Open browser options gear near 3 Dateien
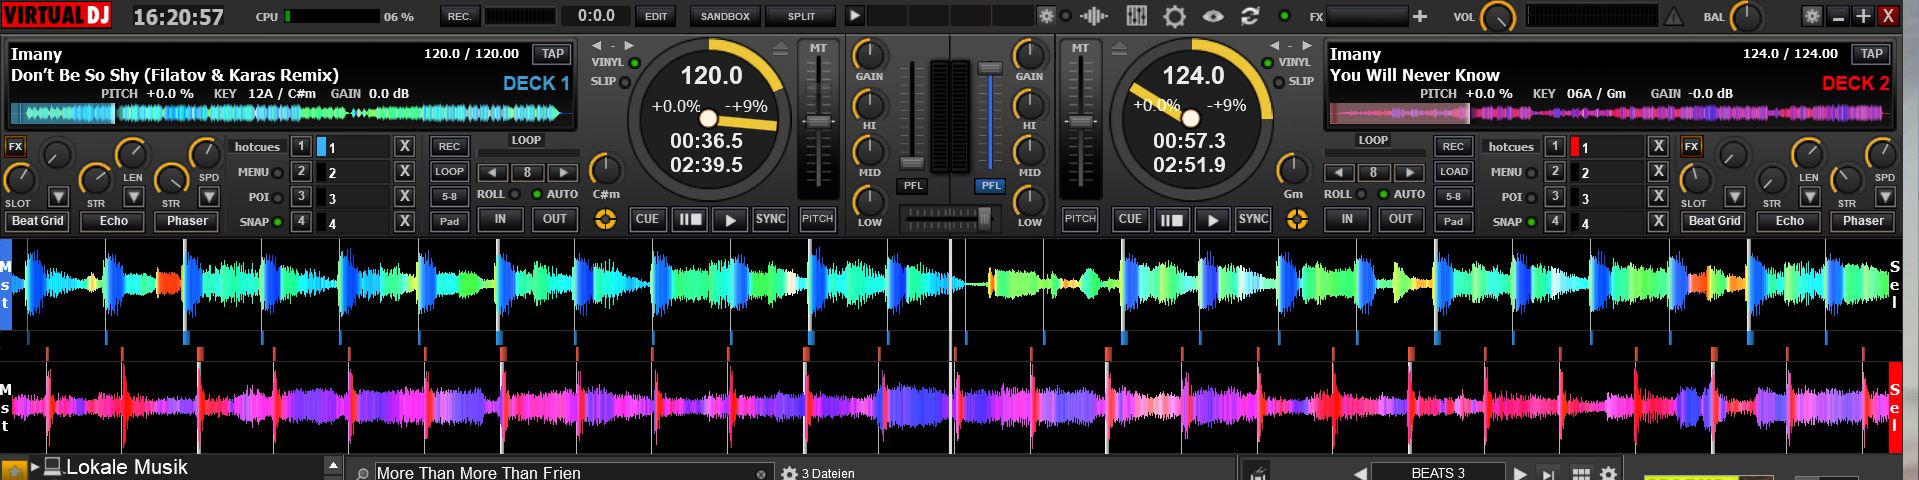Viewport: 1919px width, 480px height. click(789, 473)
